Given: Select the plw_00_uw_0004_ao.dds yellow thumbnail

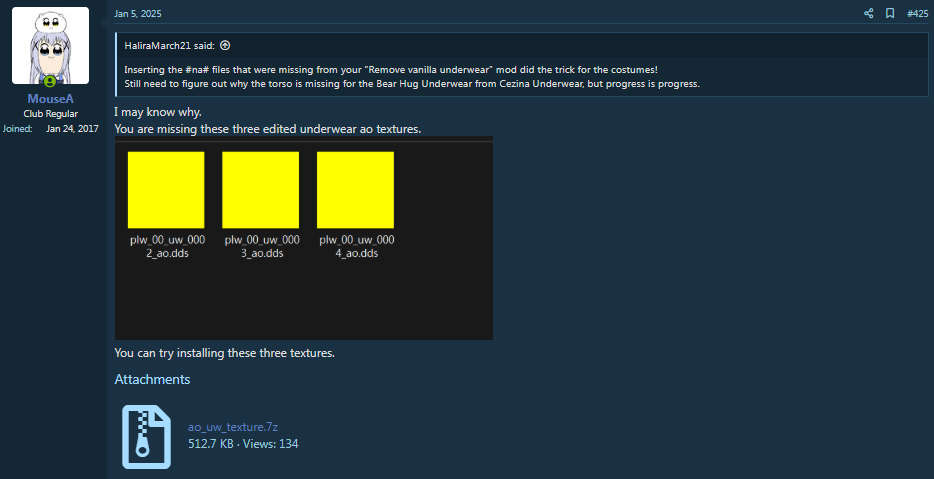Looking at the screenshot, I should [x=355, y=189].
